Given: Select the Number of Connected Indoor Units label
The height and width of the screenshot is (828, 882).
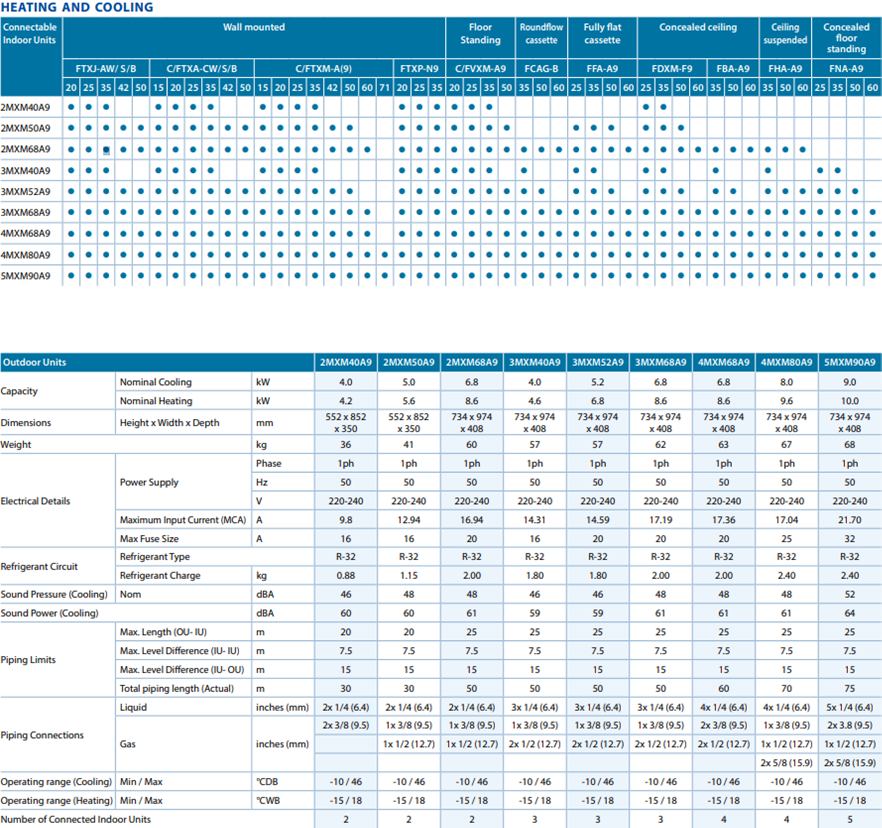Looking at the screenshot, I should [77, 820].
